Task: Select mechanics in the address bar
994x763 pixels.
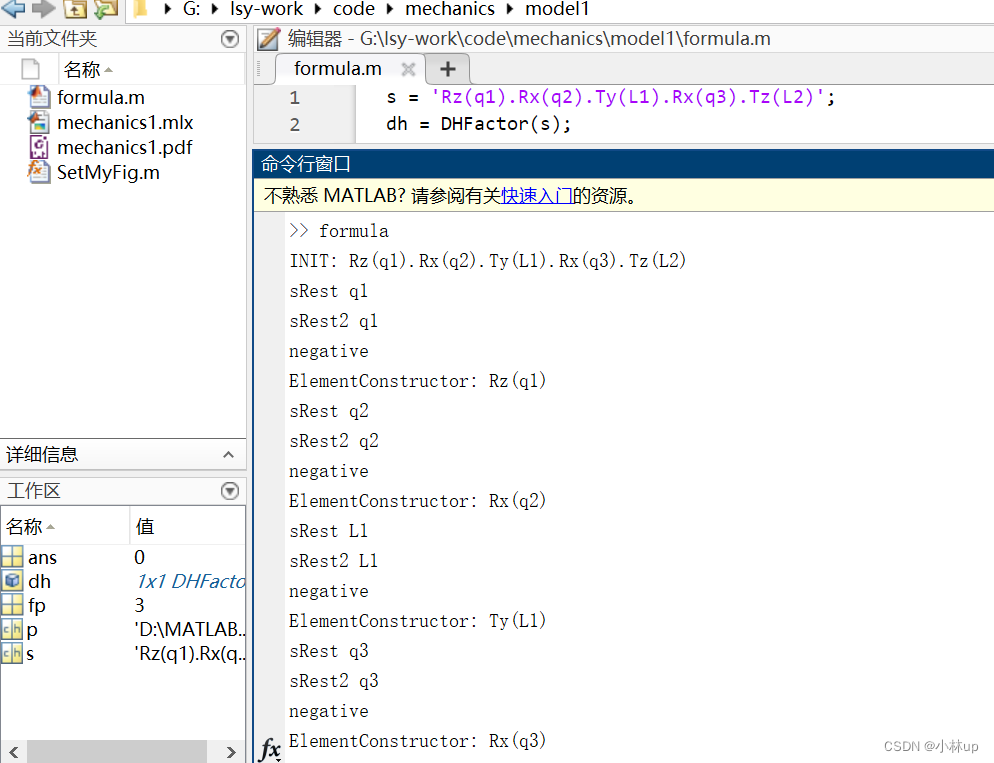Action: [x=450, y=9]
